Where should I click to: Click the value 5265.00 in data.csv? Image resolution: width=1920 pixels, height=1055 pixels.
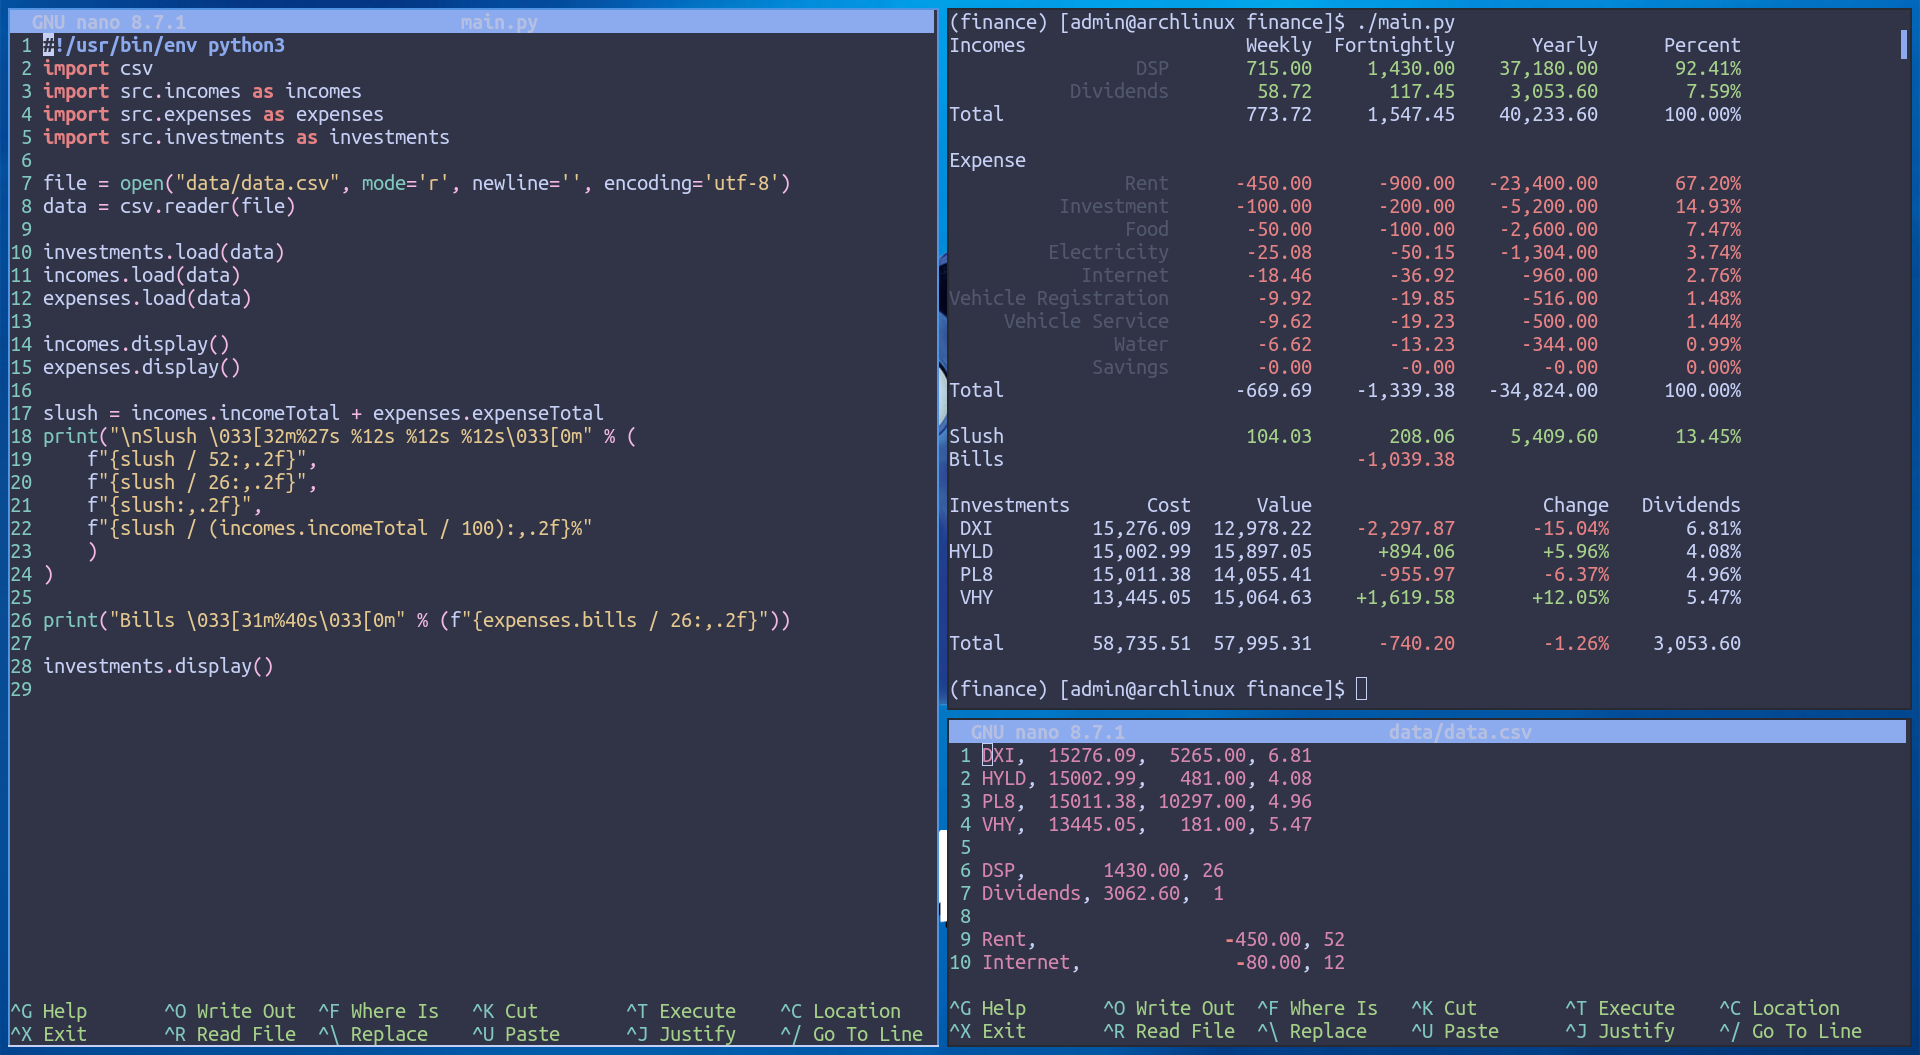coord(1207,755)
